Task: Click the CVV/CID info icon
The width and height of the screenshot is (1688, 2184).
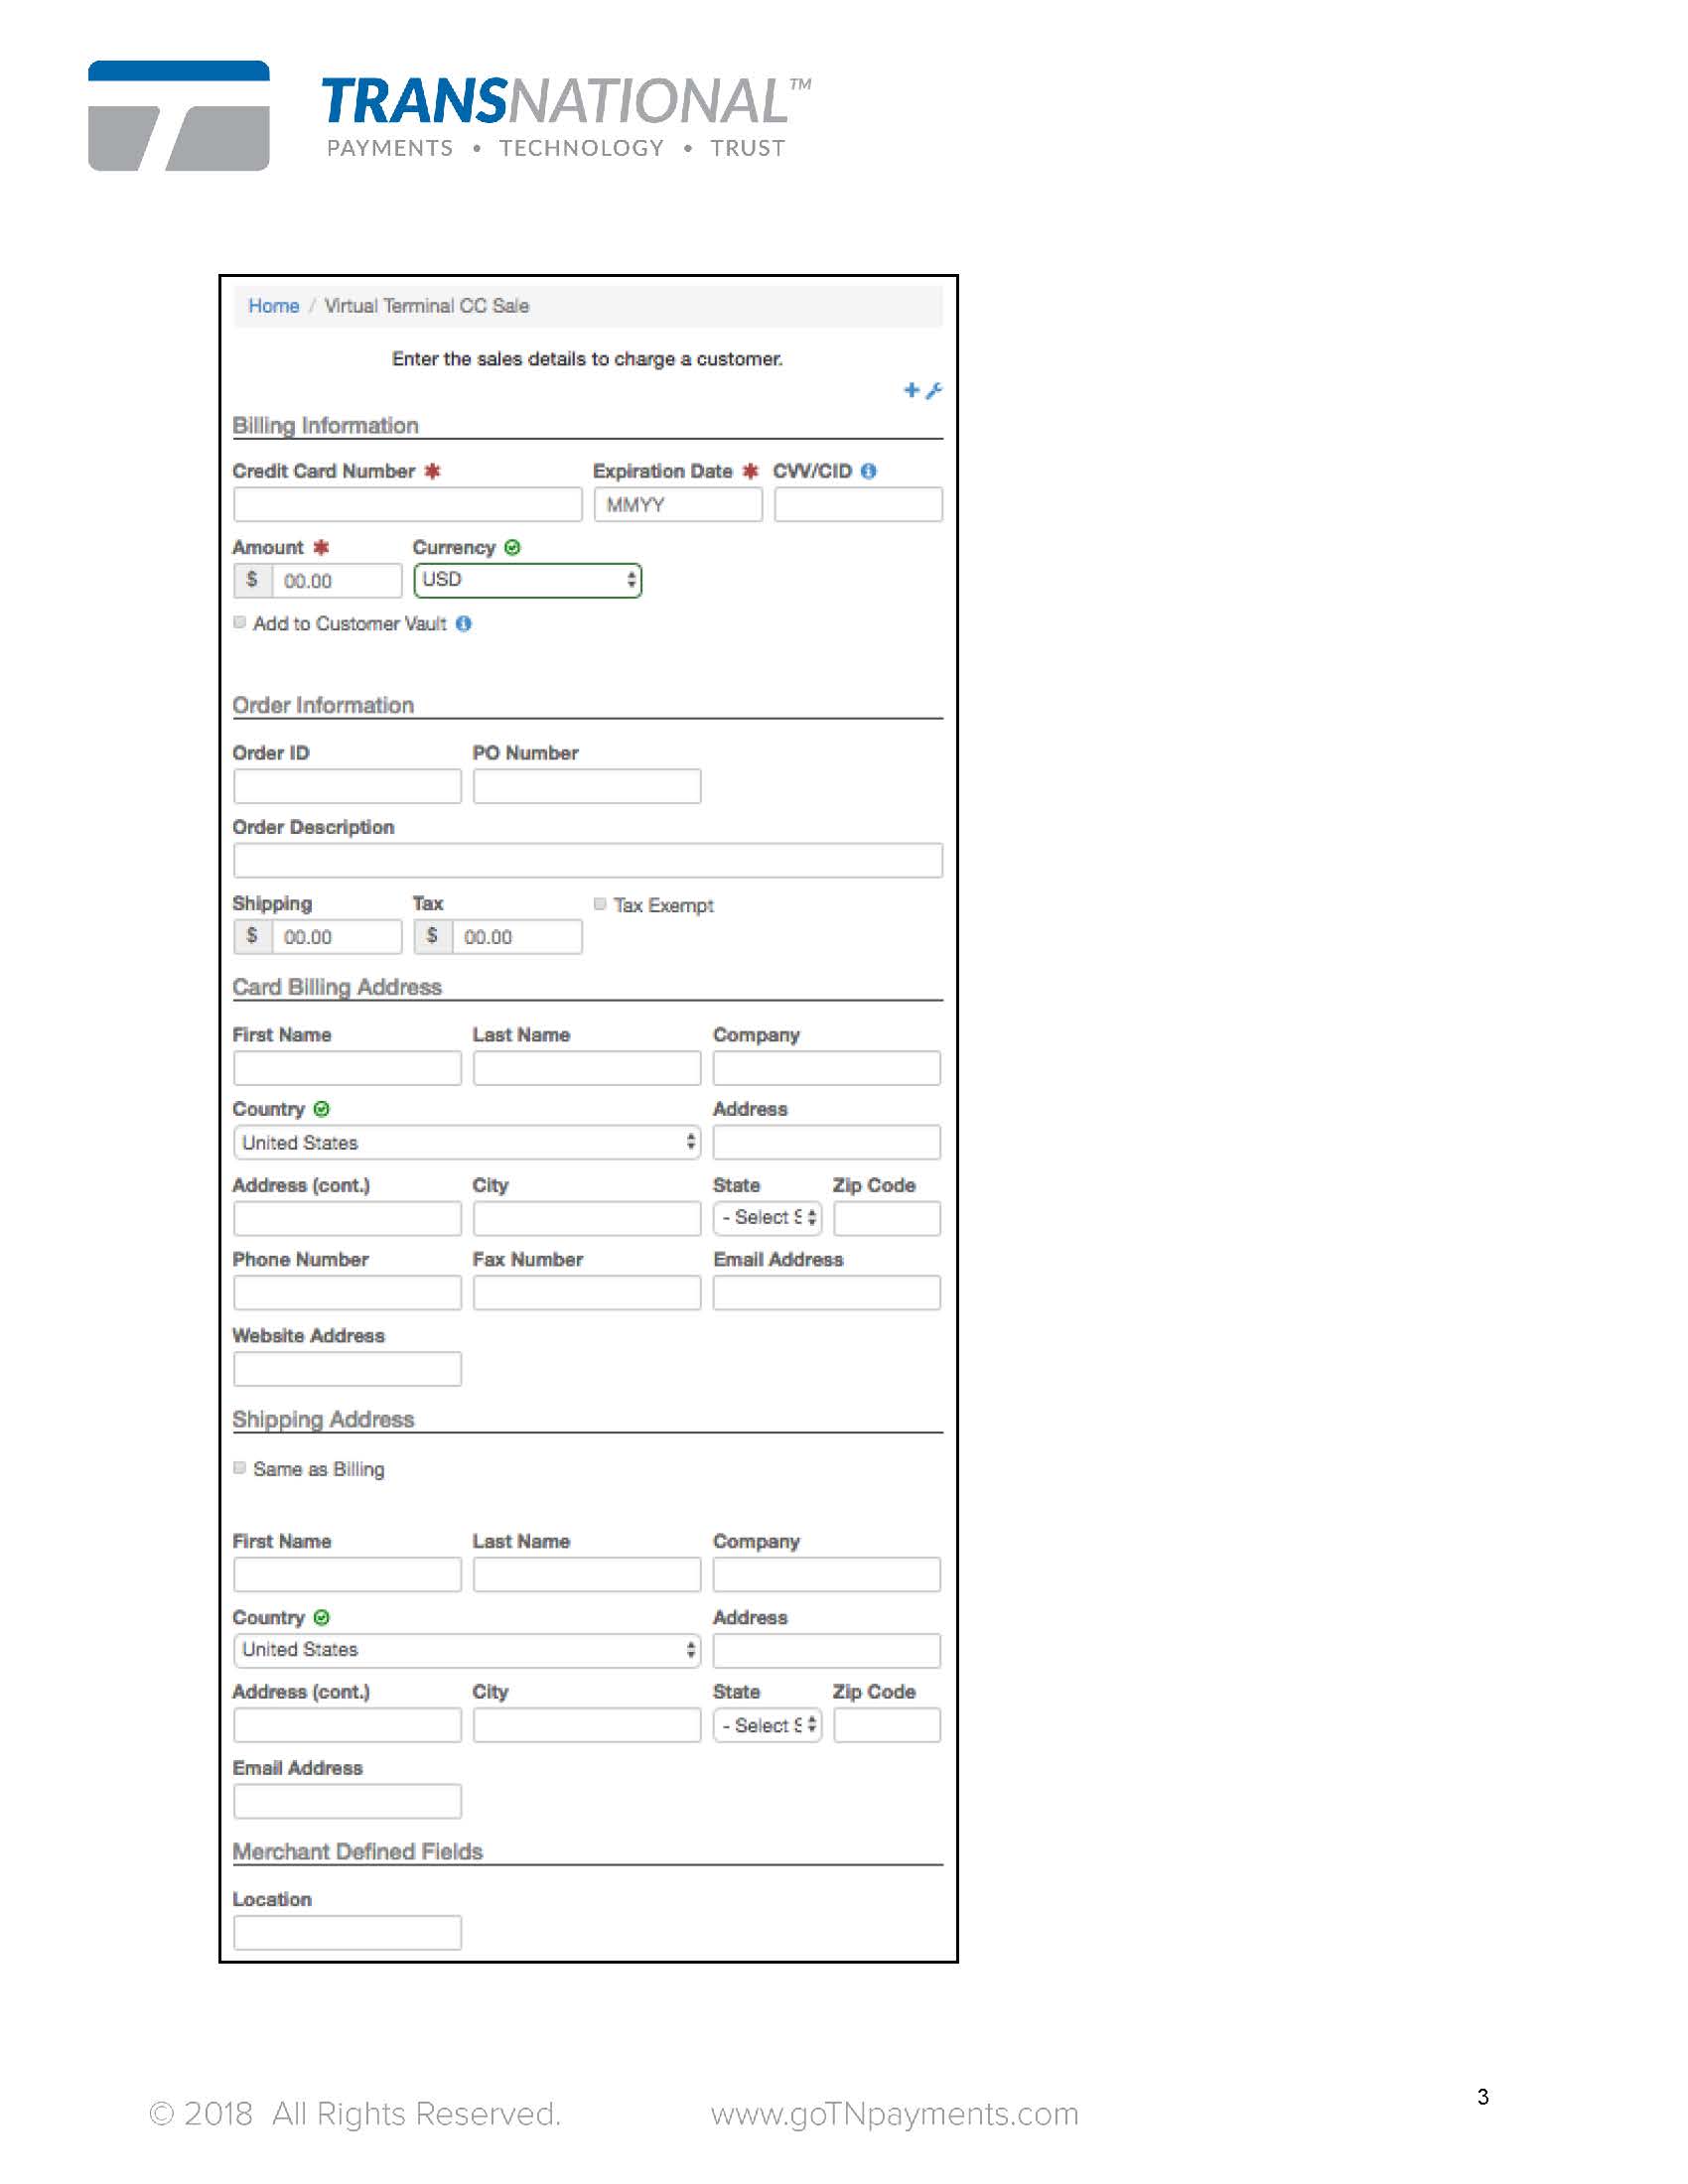Action: [x=868, y=471]
